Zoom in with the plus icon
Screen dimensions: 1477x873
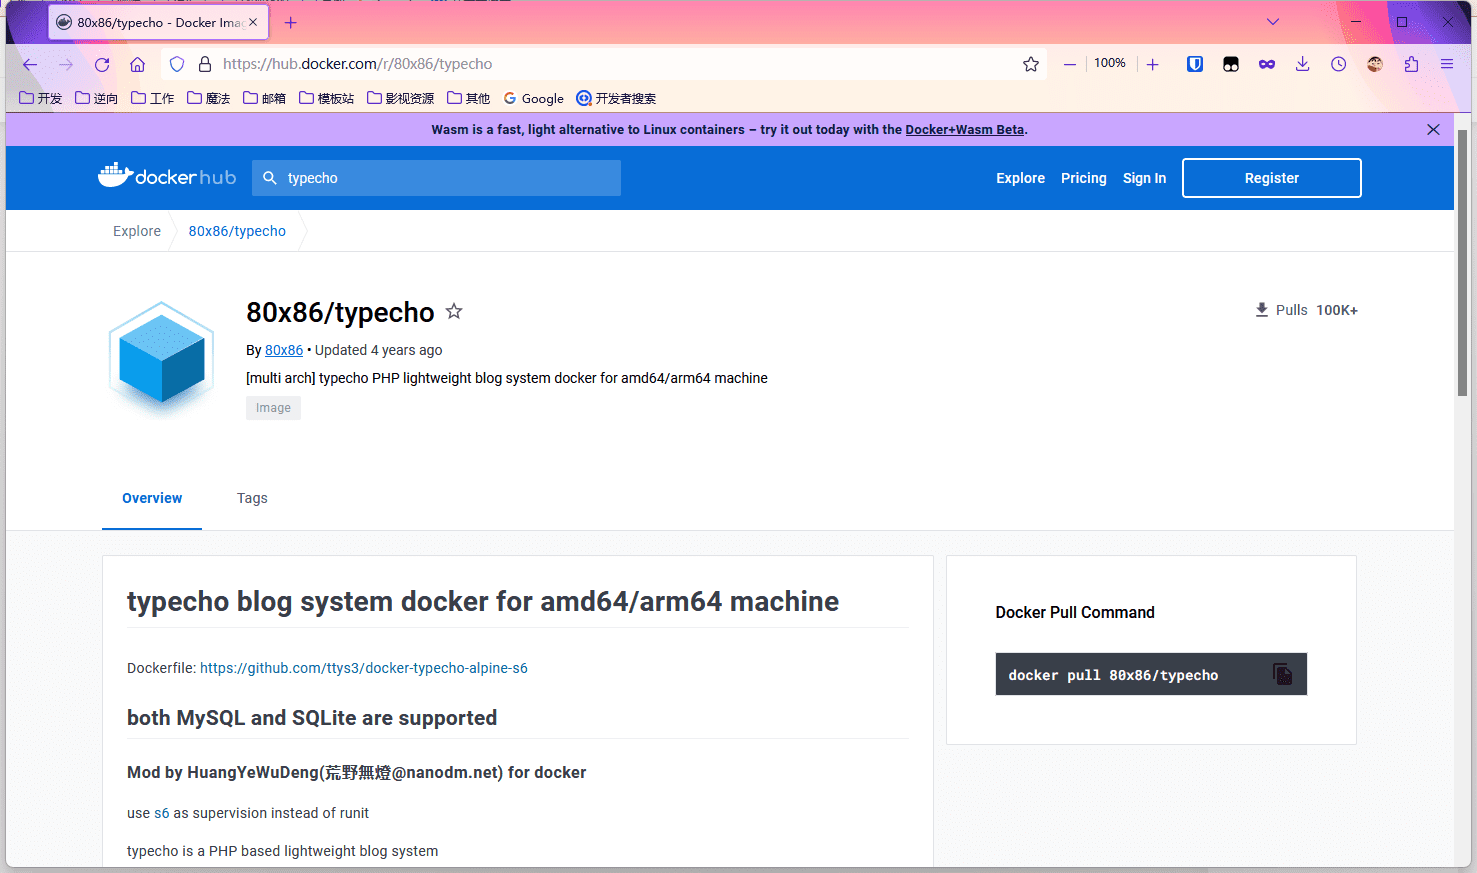tap(1152, 64)
